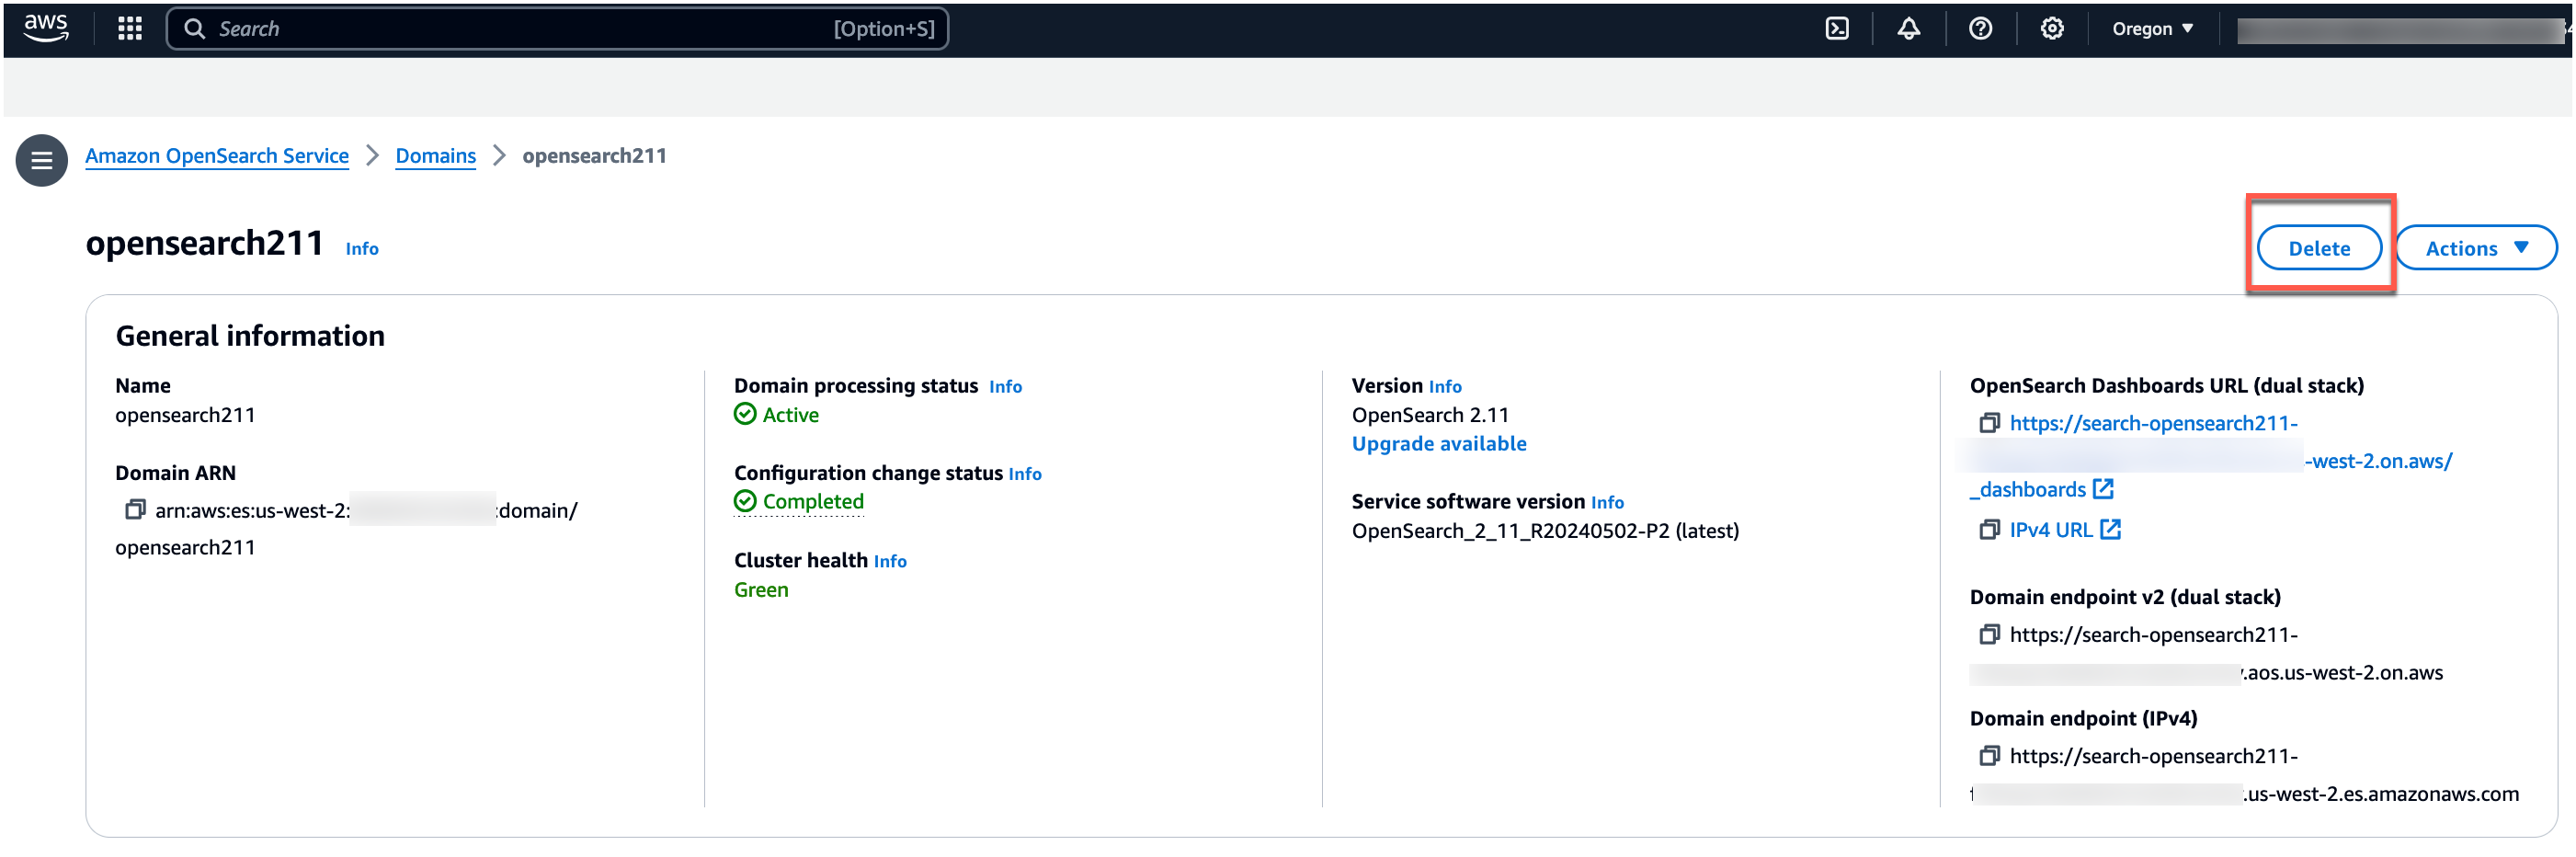
Task: Copy Domain endpoint v2 dual stack address
Action: coord(1989,634)
